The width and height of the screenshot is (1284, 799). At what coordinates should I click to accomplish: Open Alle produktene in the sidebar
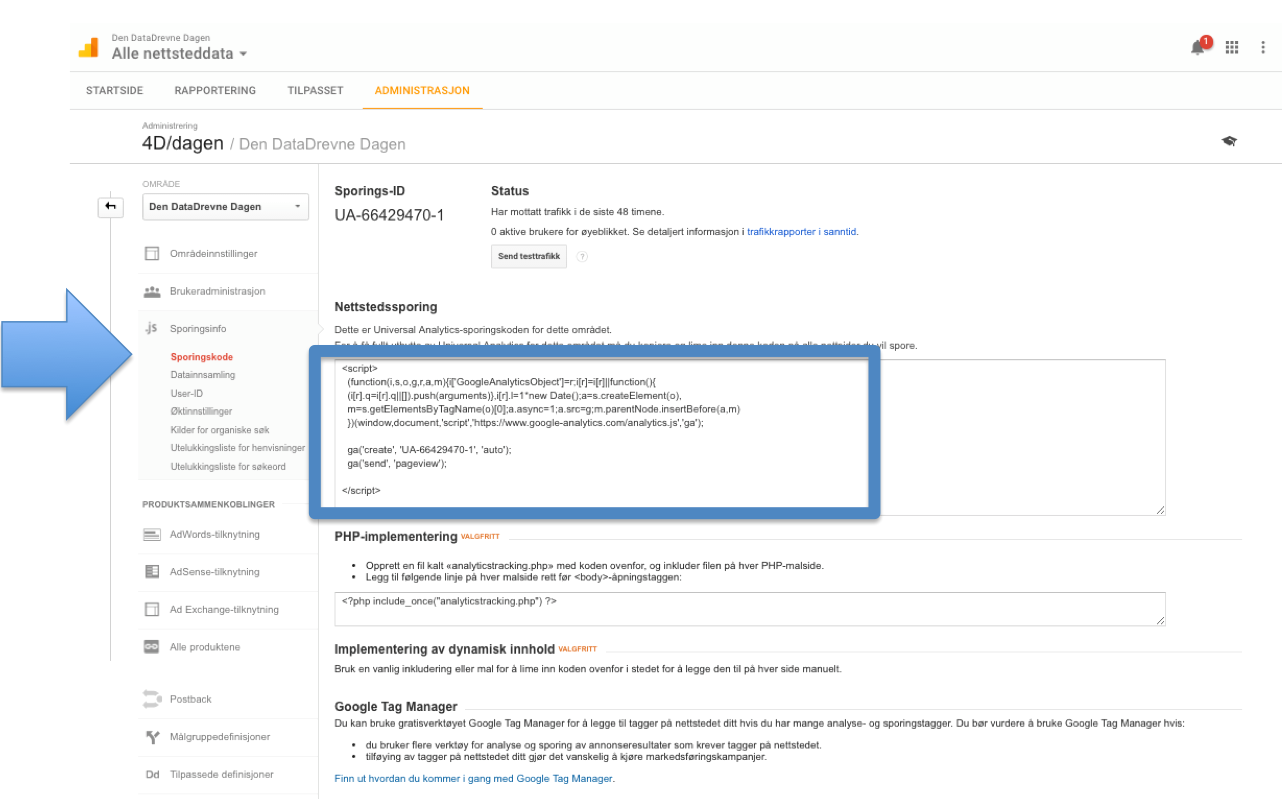(205, 647)
